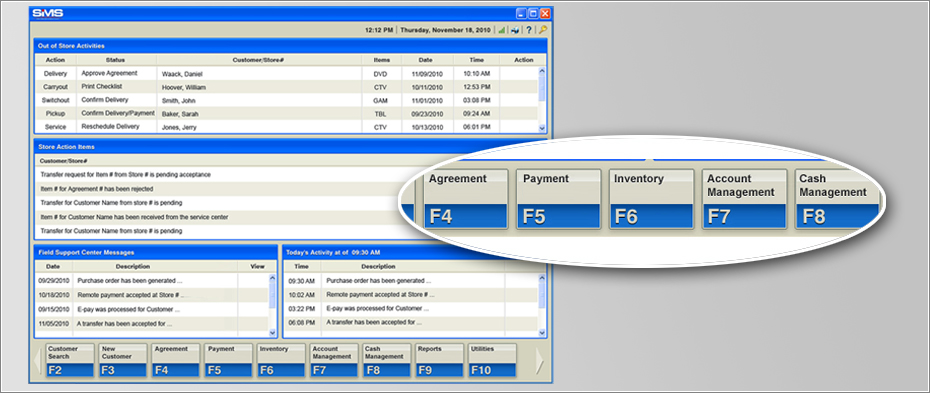Select the 09/29/2010 message row
The width and height of the screenshot is (930, 393).
tap(152, 281)
